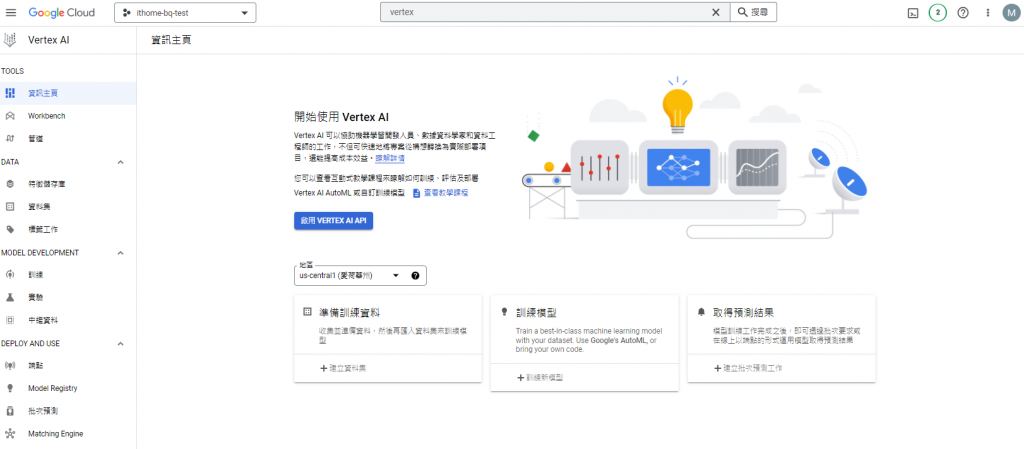Click the 取得預測結果 card heading
The width and height of the screenshot is (1024, 449).
[x=744, y=313]
